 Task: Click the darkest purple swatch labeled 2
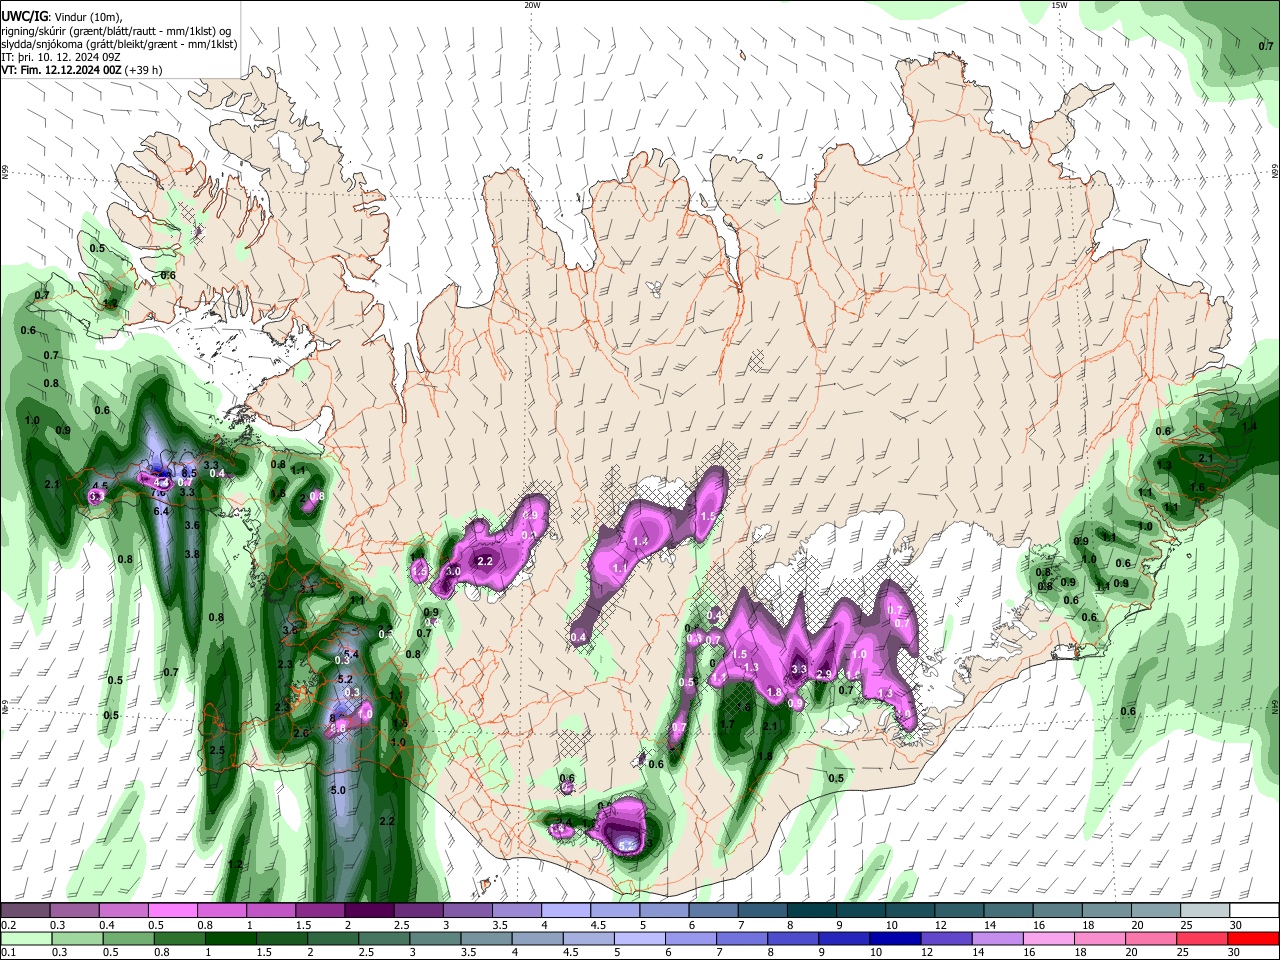[x=368, y=911]
